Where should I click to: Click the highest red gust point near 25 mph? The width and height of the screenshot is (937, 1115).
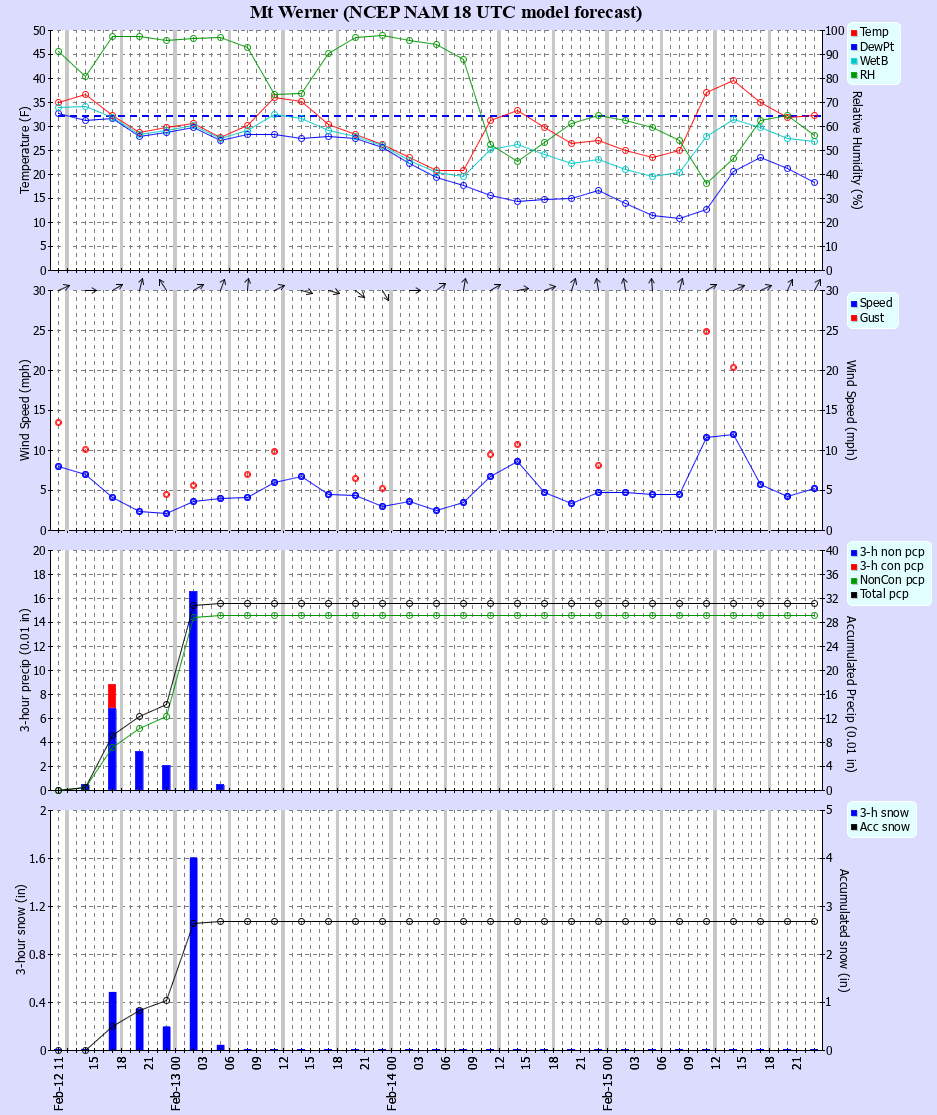tap(706, 331)
